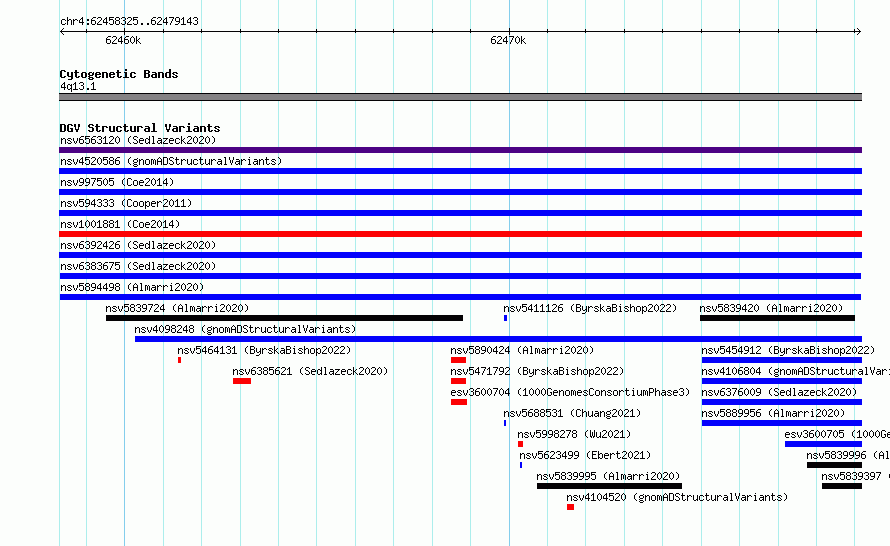Click the black nsv5839996 variant bar
This screenshot has height=546, width=890.
click(x=834, y=465)
